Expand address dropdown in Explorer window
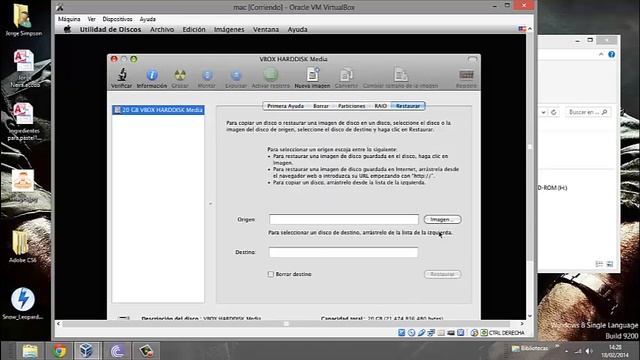Screen dimensions: 640x360 click(x=543, y=112)
